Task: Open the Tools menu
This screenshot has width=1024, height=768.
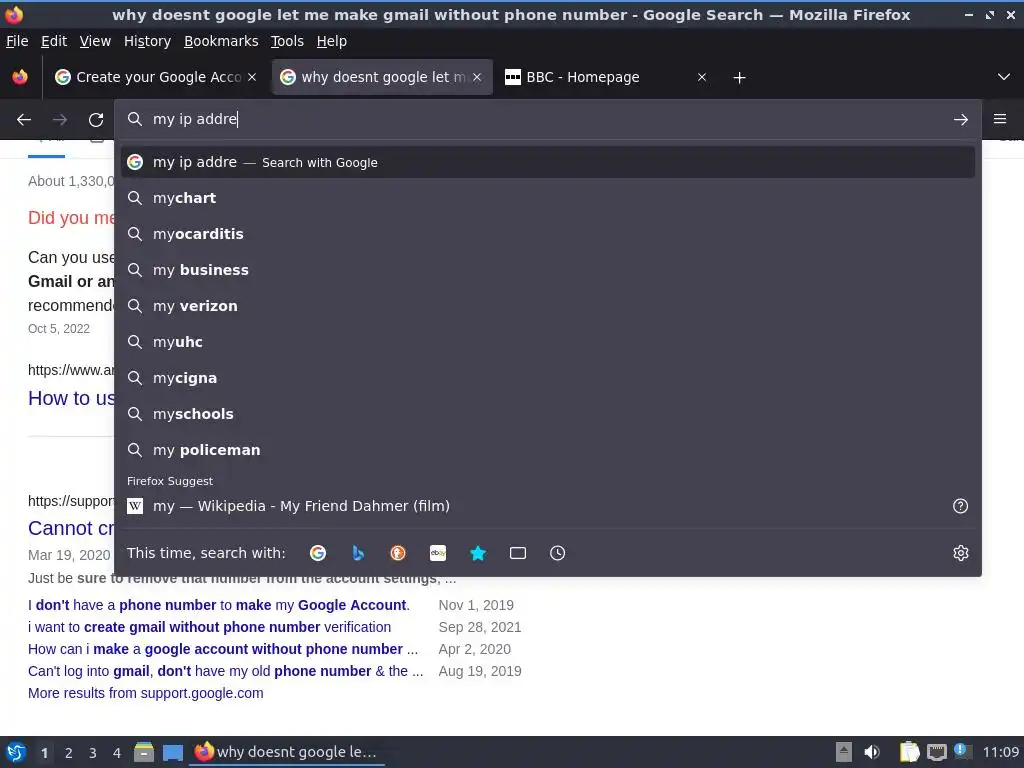Action: coord(287,41)
